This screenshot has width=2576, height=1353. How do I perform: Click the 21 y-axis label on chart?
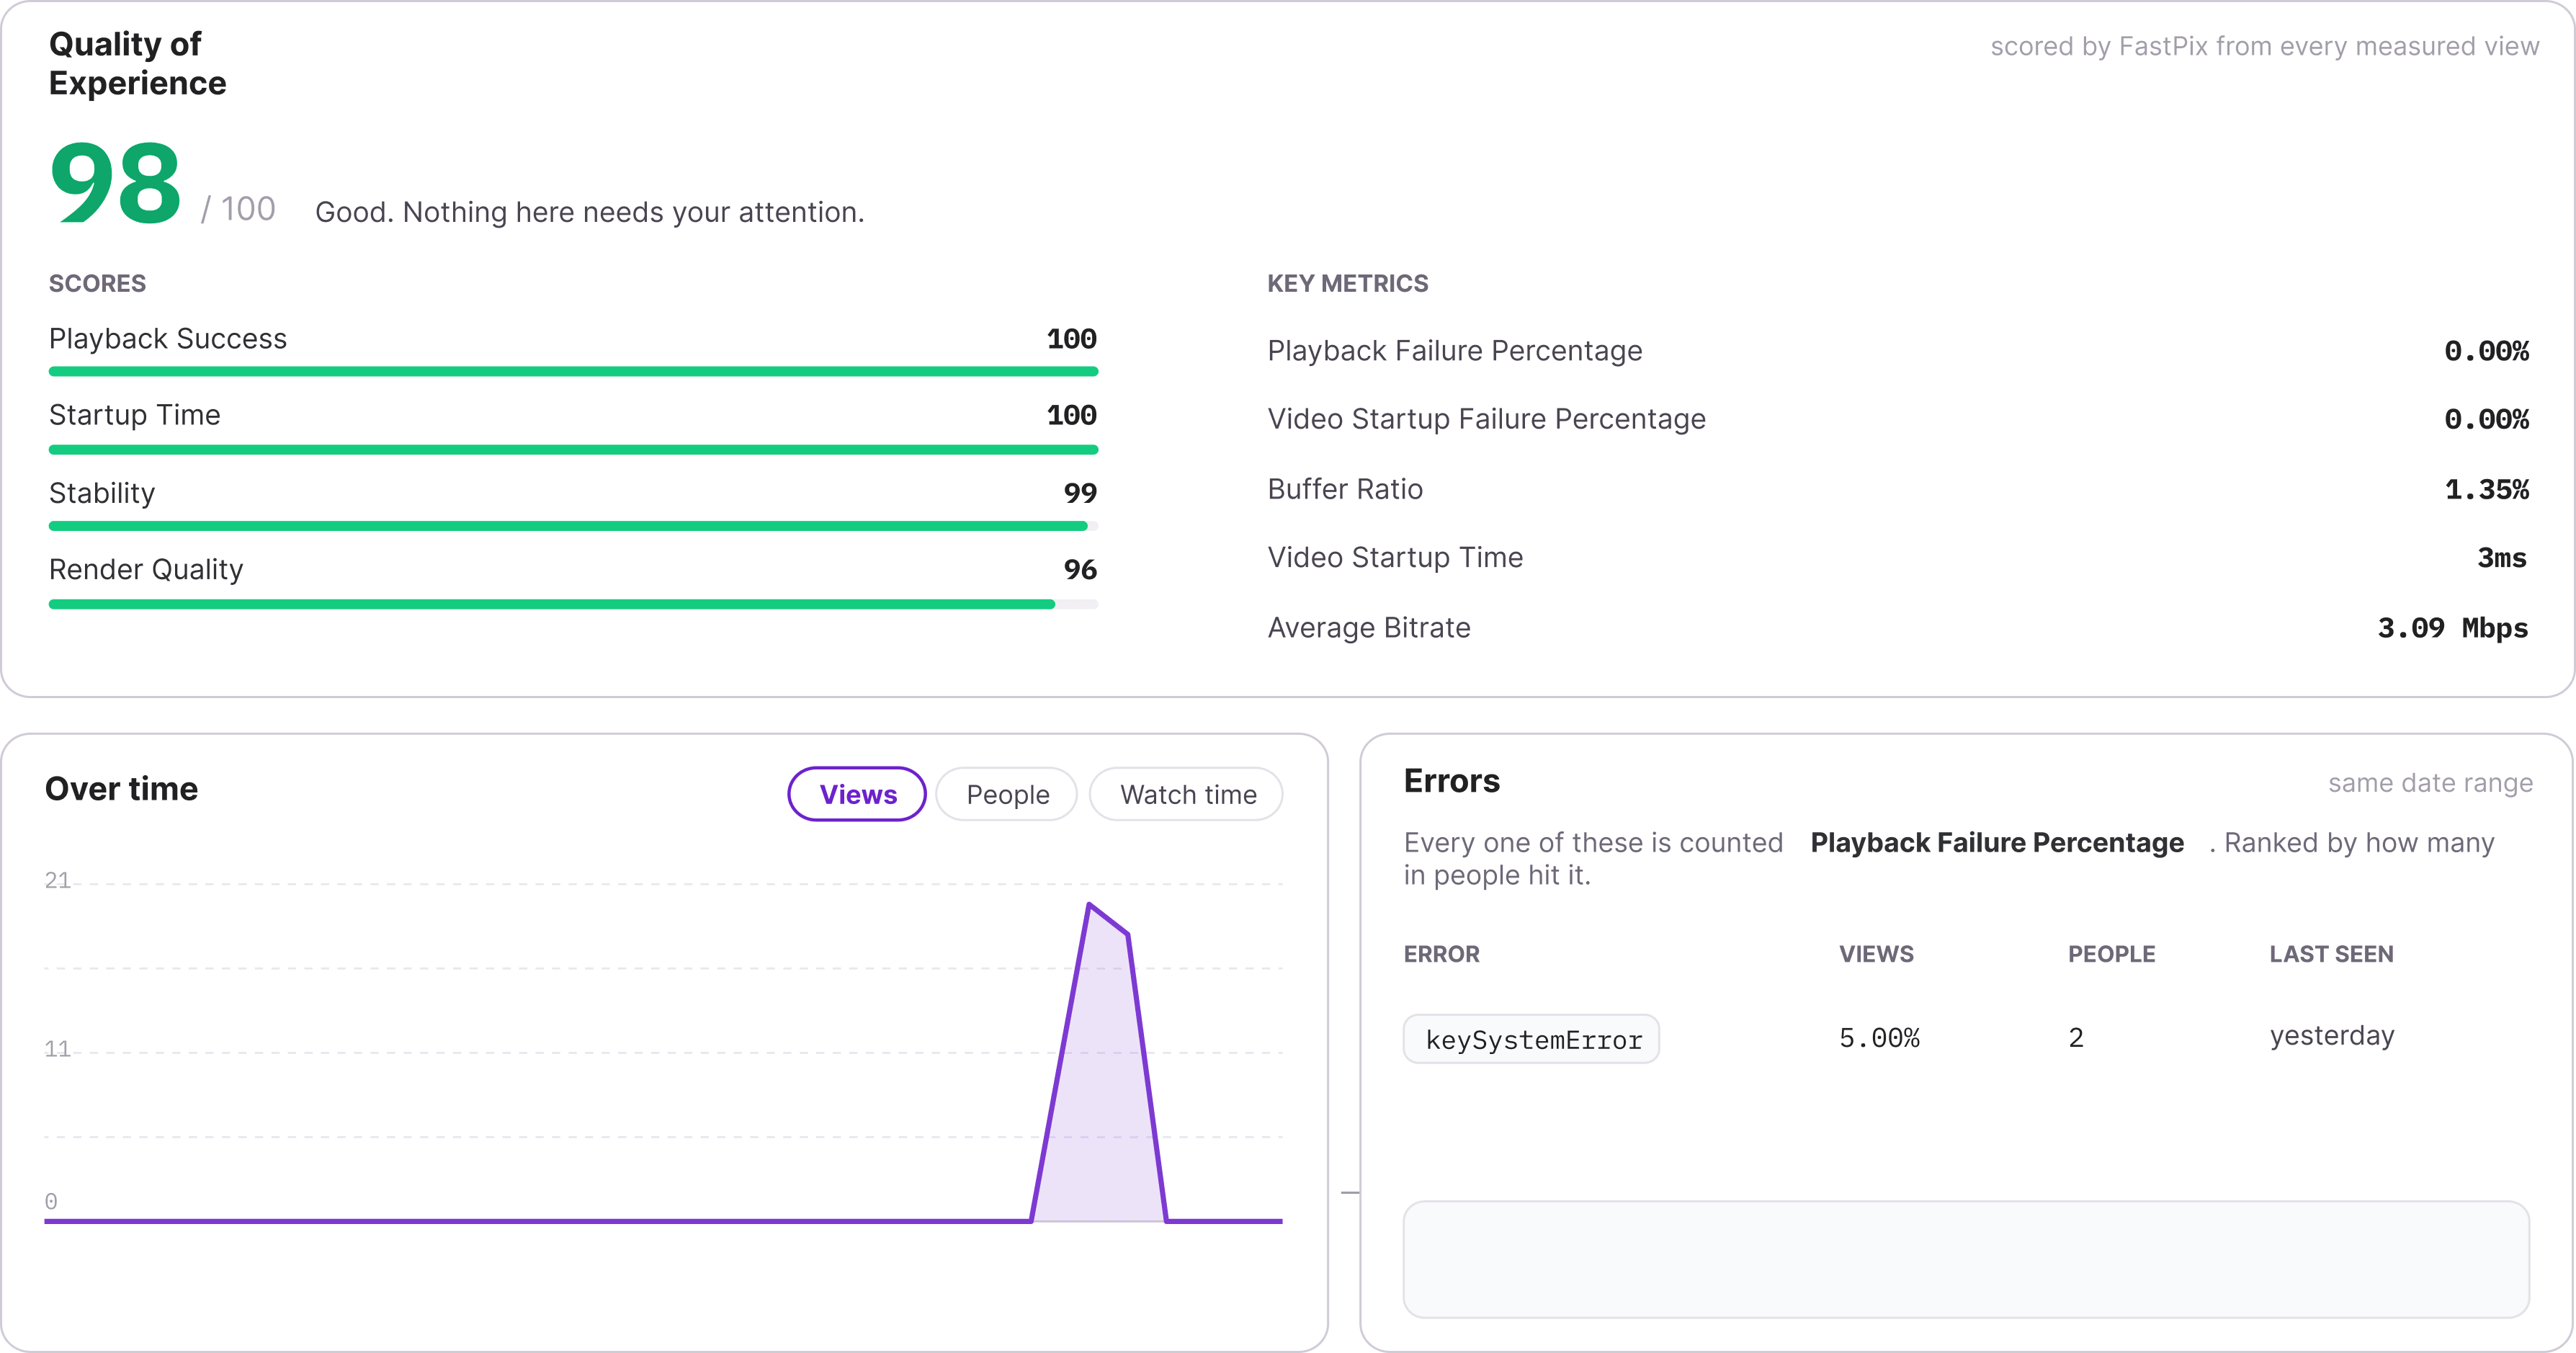point(57,881)
